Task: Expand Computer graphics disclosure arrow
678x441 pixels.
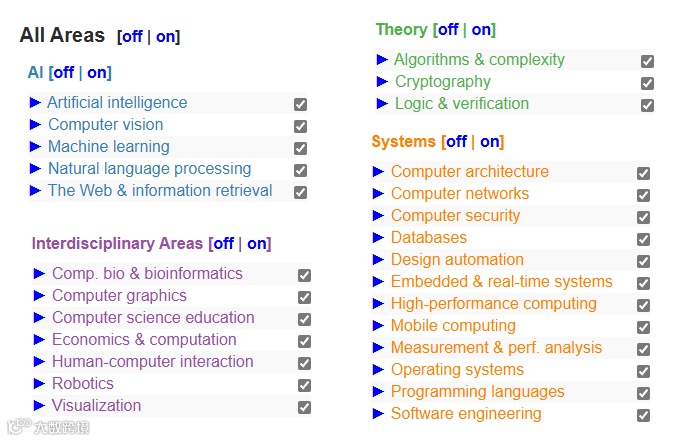Action: [40, 296]
